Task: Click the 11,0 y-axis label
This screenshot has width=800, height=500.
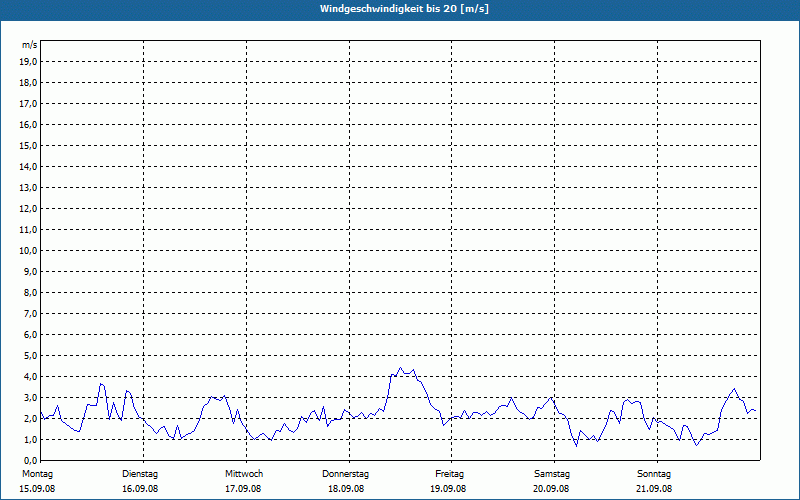Action: point(29,230)
